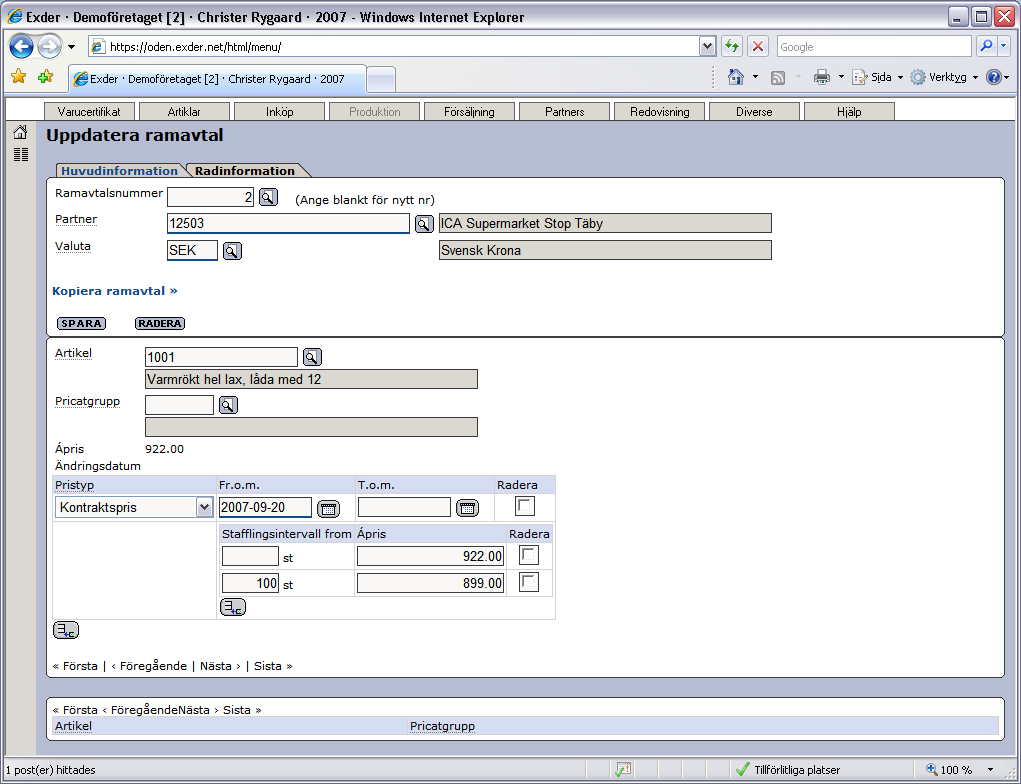The width and height of the screenshot is (1021, 784).
Task: Click the Artikel field containing 1001
Action: [221, 357]
